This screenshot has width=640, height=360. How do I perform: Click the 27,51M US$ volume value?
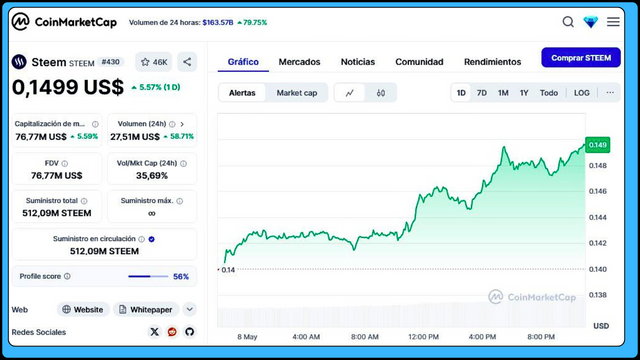tap(135, 137)
